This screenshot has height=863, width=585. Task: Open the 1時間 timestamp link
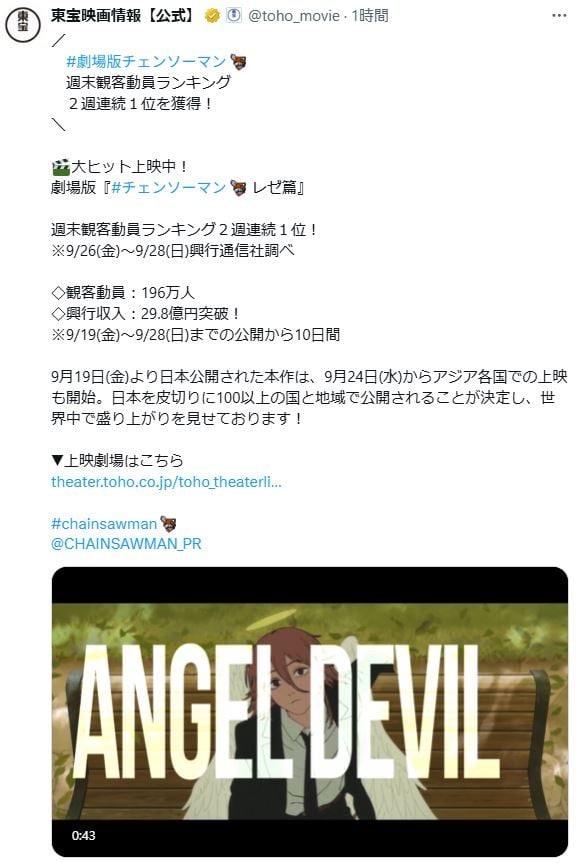(370, 15)
